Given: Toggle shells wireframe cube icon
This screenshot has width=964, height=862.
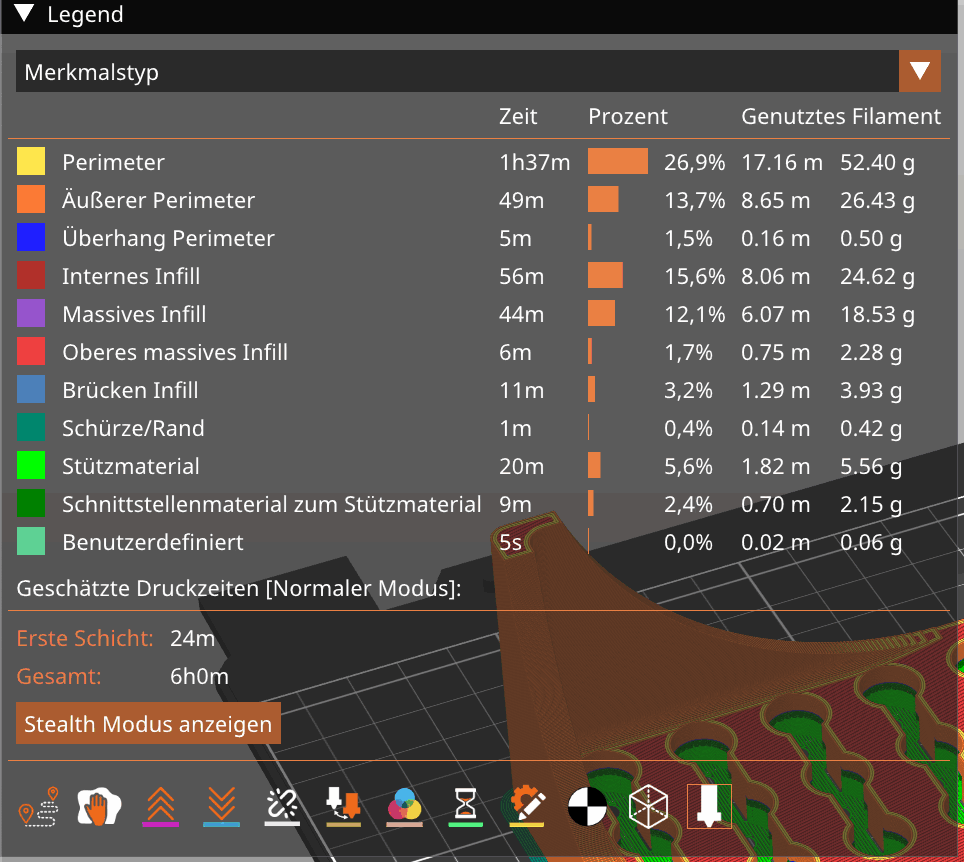Looking at the screenshot, I should point(648,806).
